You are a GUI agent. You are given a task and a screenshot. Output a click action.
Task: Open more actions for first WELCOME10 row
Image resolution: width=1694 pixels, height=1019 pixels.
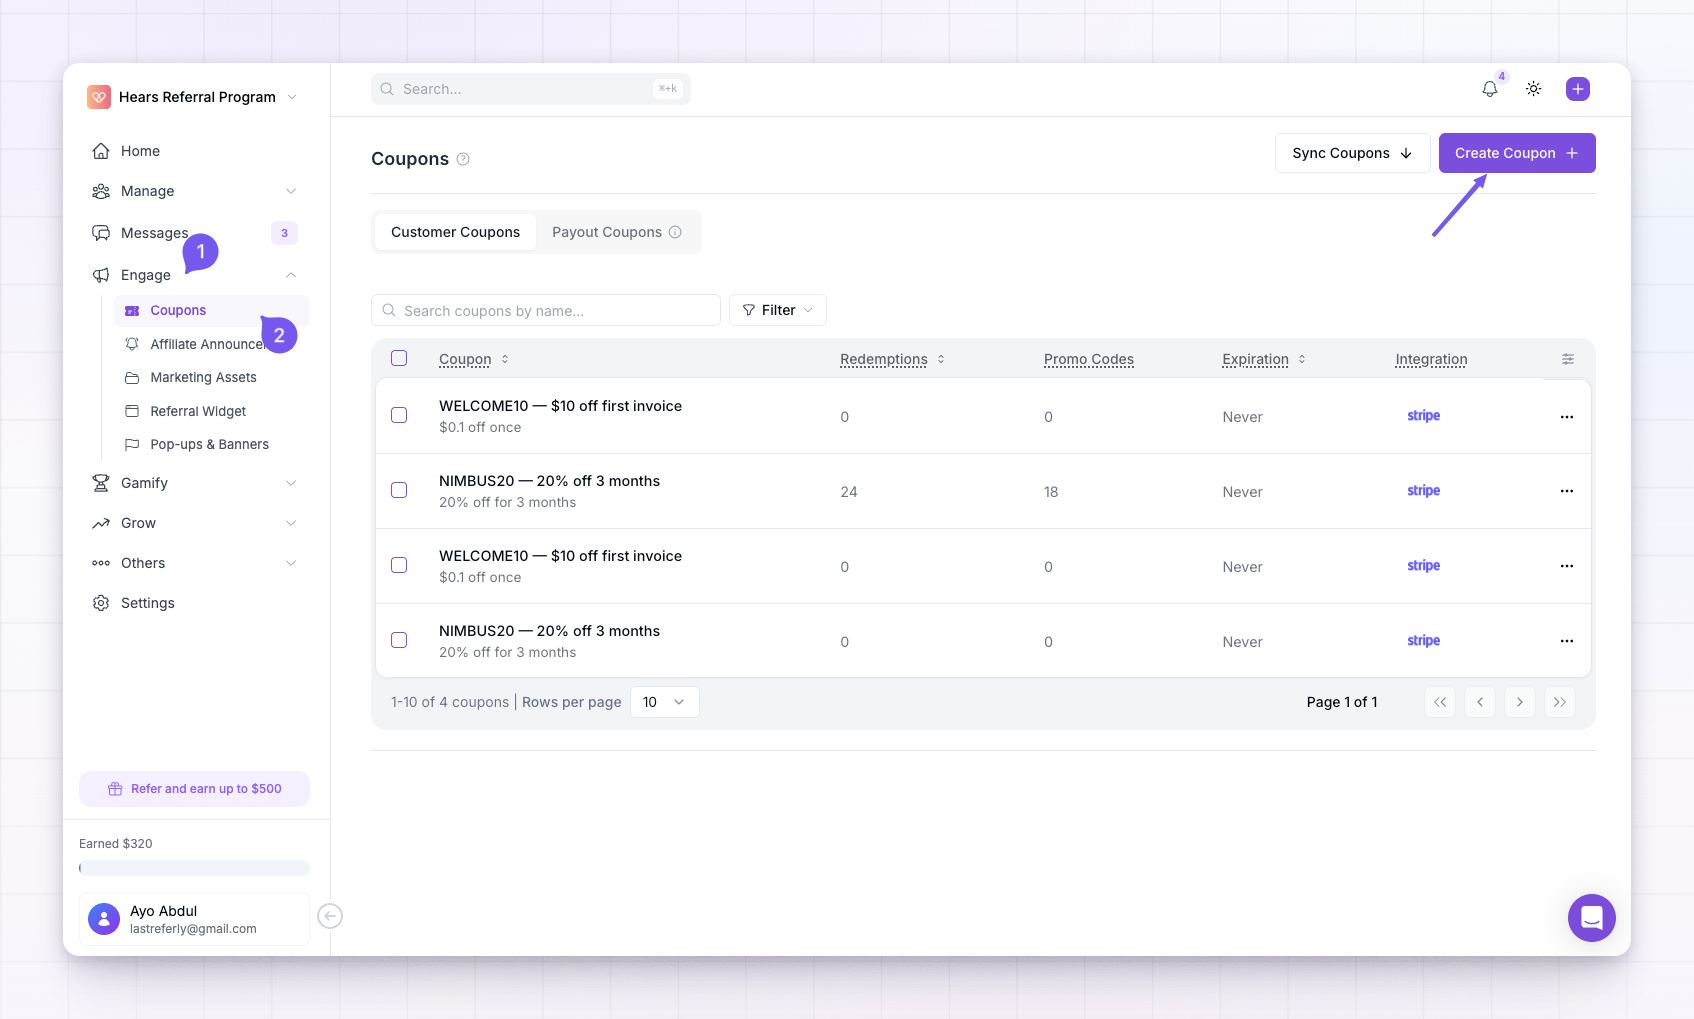pyautogui.click(x=1567, y=417)
